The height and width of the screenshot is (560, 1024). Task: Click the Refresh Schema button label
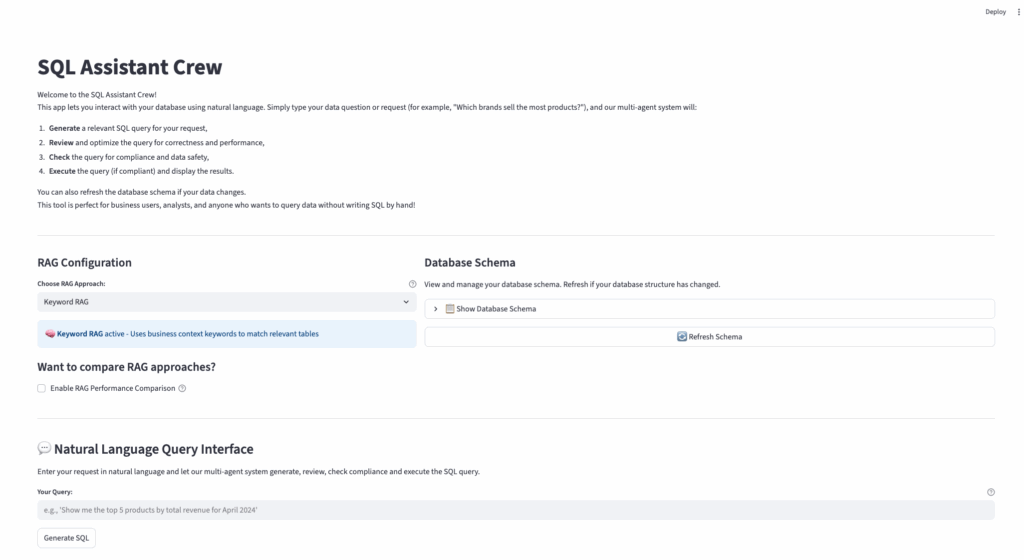point(715,337)
